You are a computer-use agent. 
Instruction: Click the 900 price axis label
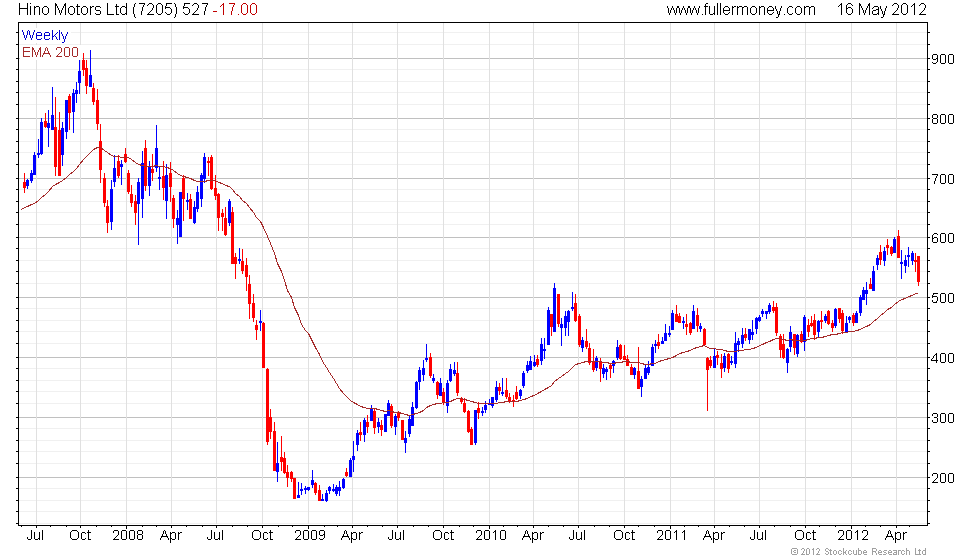(x=943, y=59)
